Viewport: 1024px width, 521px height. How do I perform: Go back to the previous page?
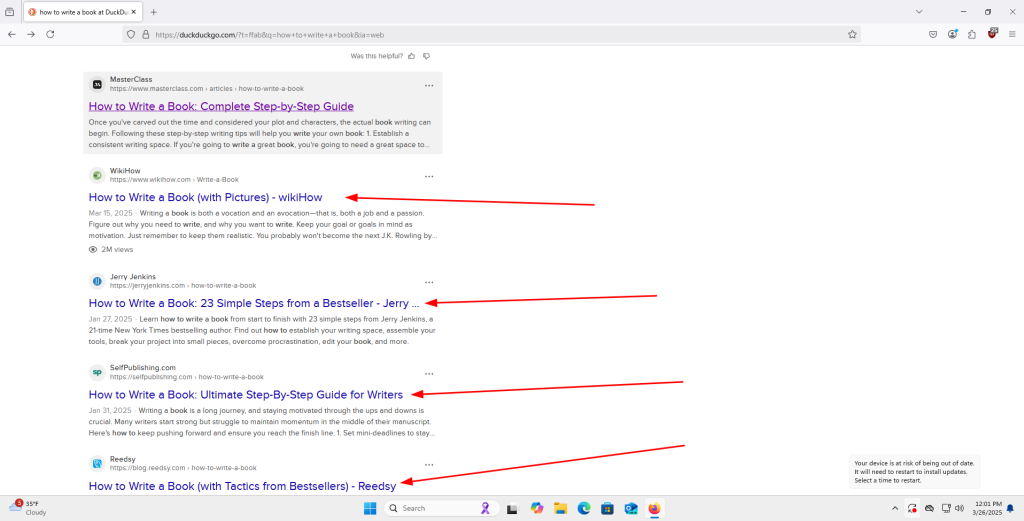[12, 35]
